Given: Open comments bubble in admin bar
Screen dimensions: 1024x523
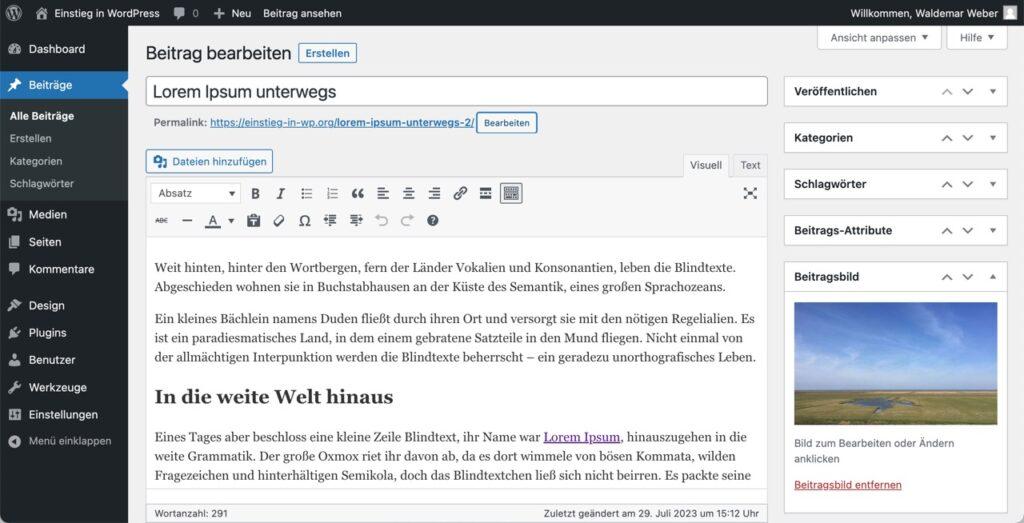Looking at the screenshot, I should click(x=186, y=13).
